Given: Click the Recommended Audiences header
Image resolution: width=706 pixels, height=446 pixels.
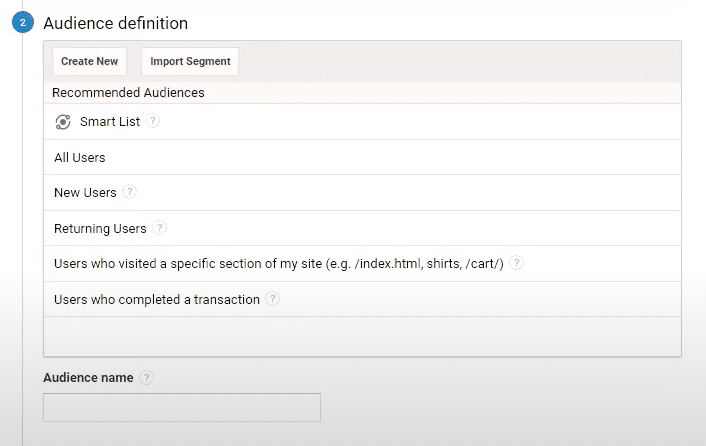Looking at the screenshot, I should [128, 93].
